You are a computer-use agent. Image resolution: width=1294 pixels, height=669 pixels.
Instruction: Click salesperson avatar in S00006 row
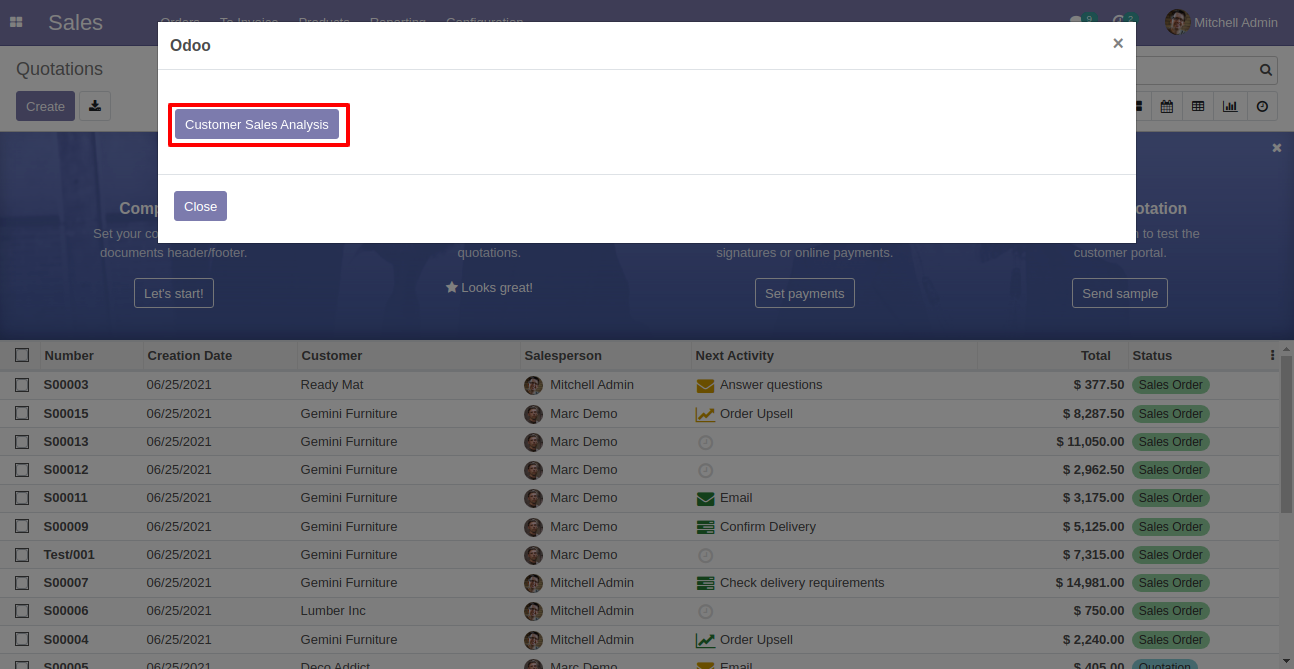(533, 611)
